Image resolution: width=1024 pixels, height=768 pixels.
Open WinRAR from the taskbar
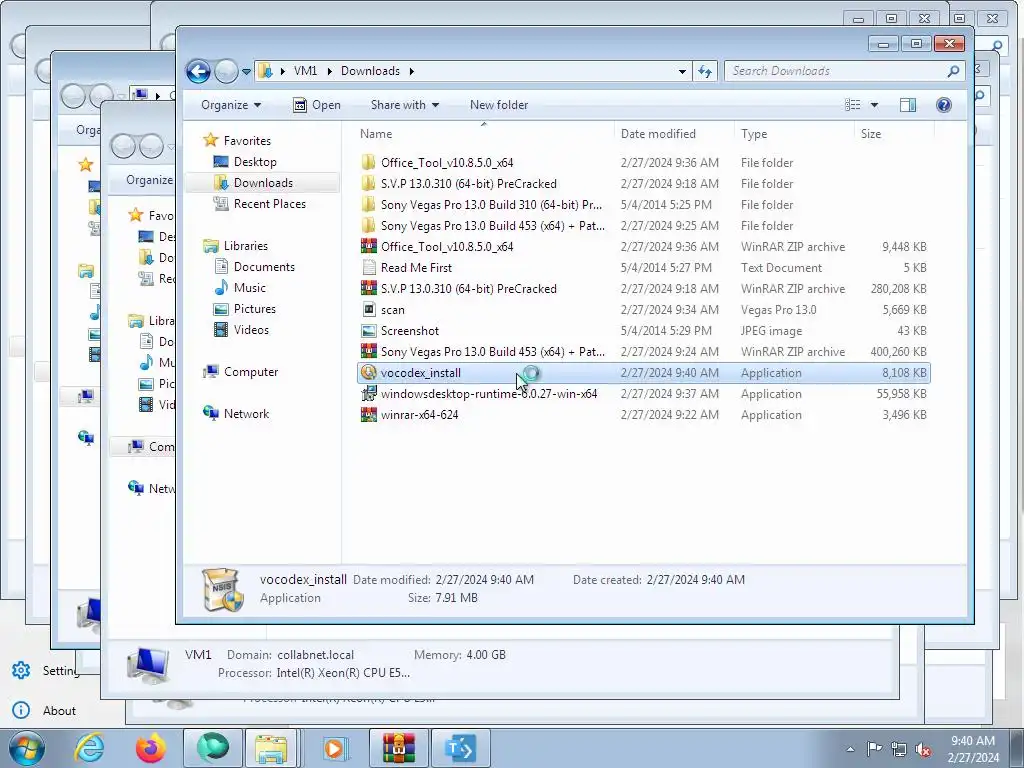(398, 748)
